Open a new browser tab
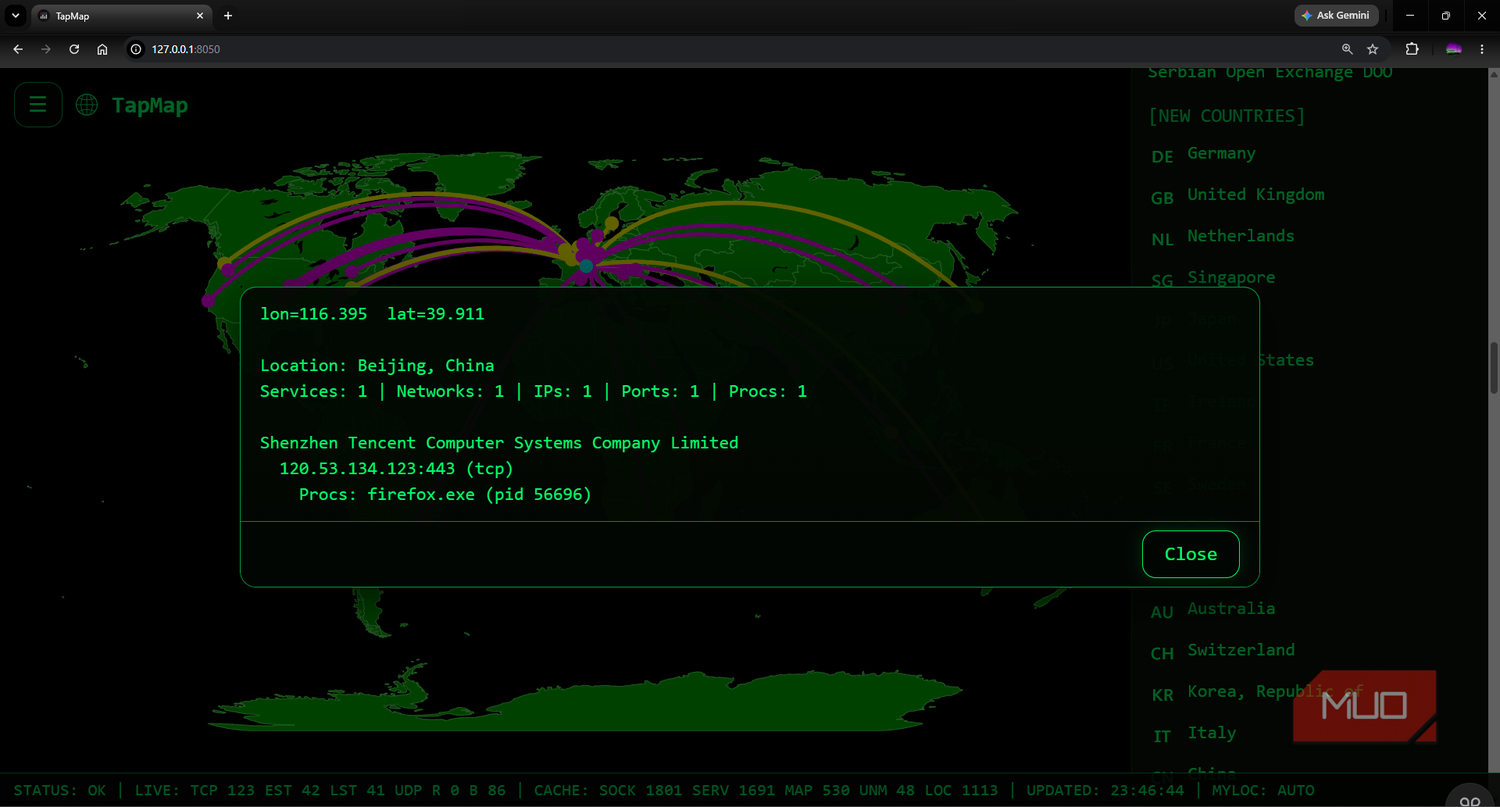Screen dimensions: 1500x807 click(228, 16)
